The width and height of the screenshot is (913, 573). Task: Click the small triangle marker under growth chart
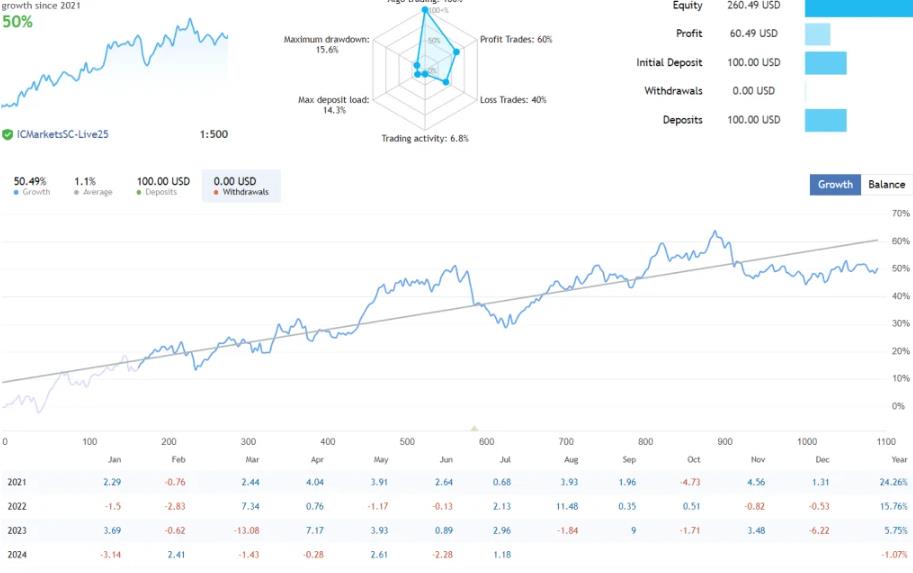point(474,428)
